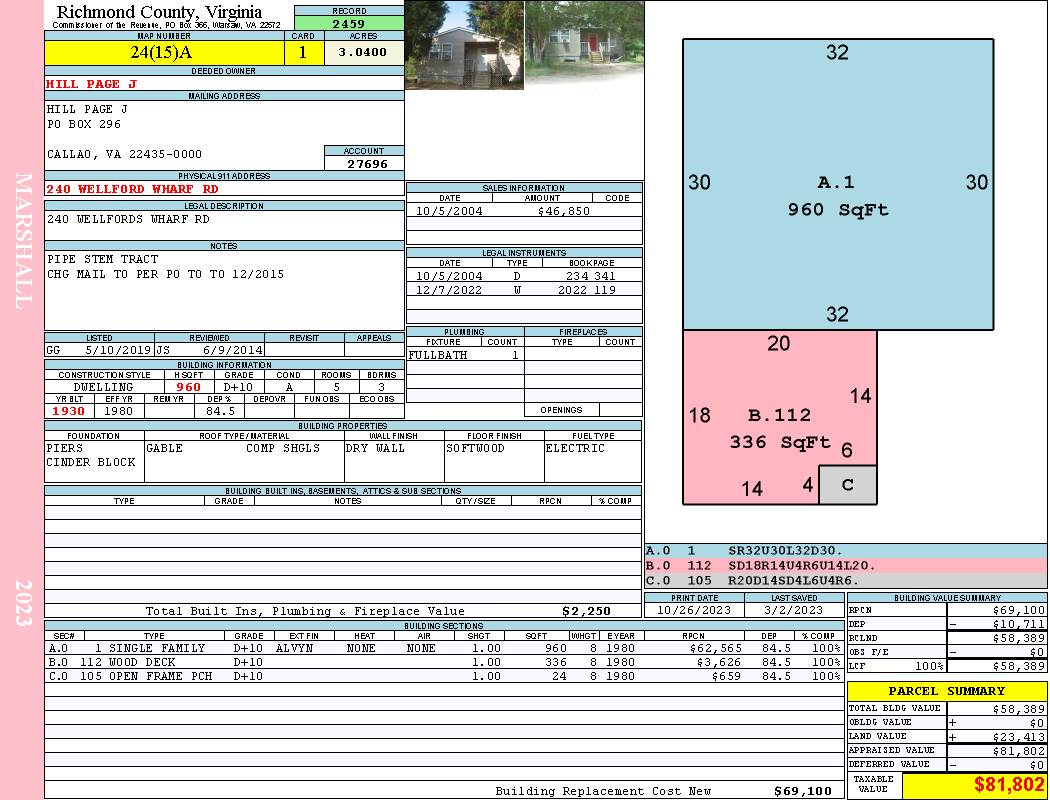Click roof material COMP SHGLS
1050x800 pixels.
(x=283, y=448)
